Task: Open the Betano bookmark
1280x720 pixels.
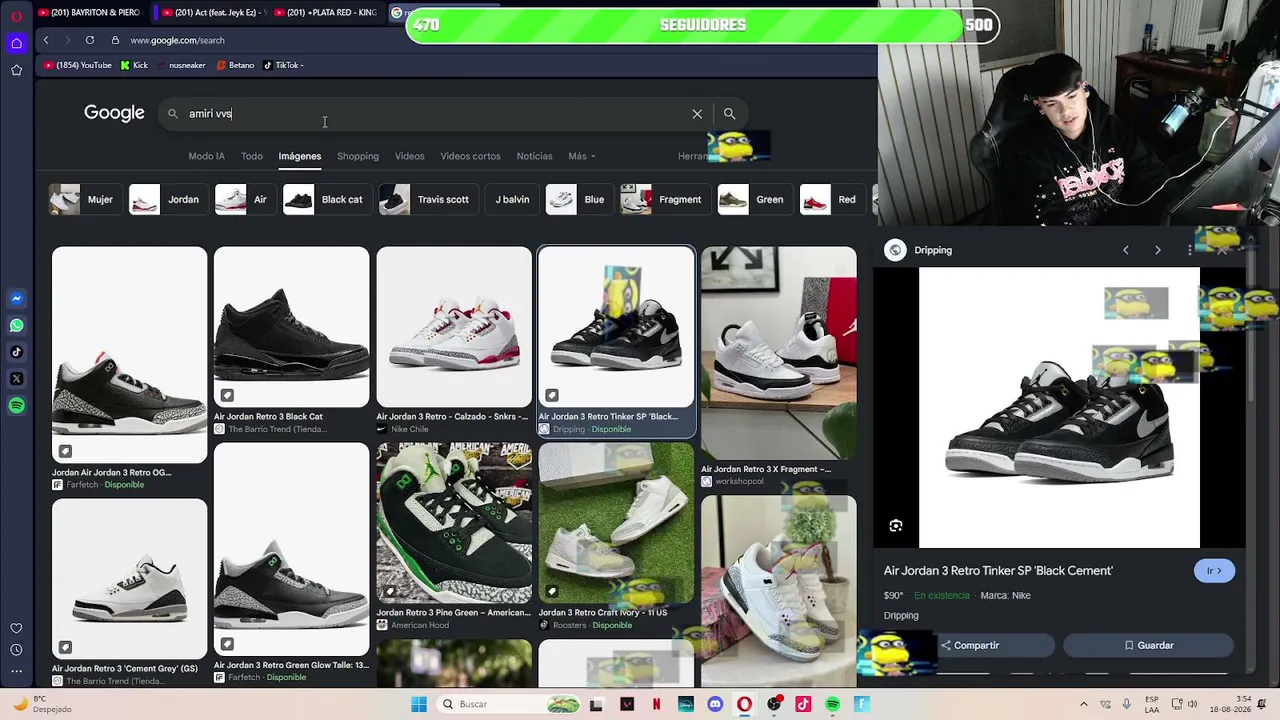Action: pos(236,65)
